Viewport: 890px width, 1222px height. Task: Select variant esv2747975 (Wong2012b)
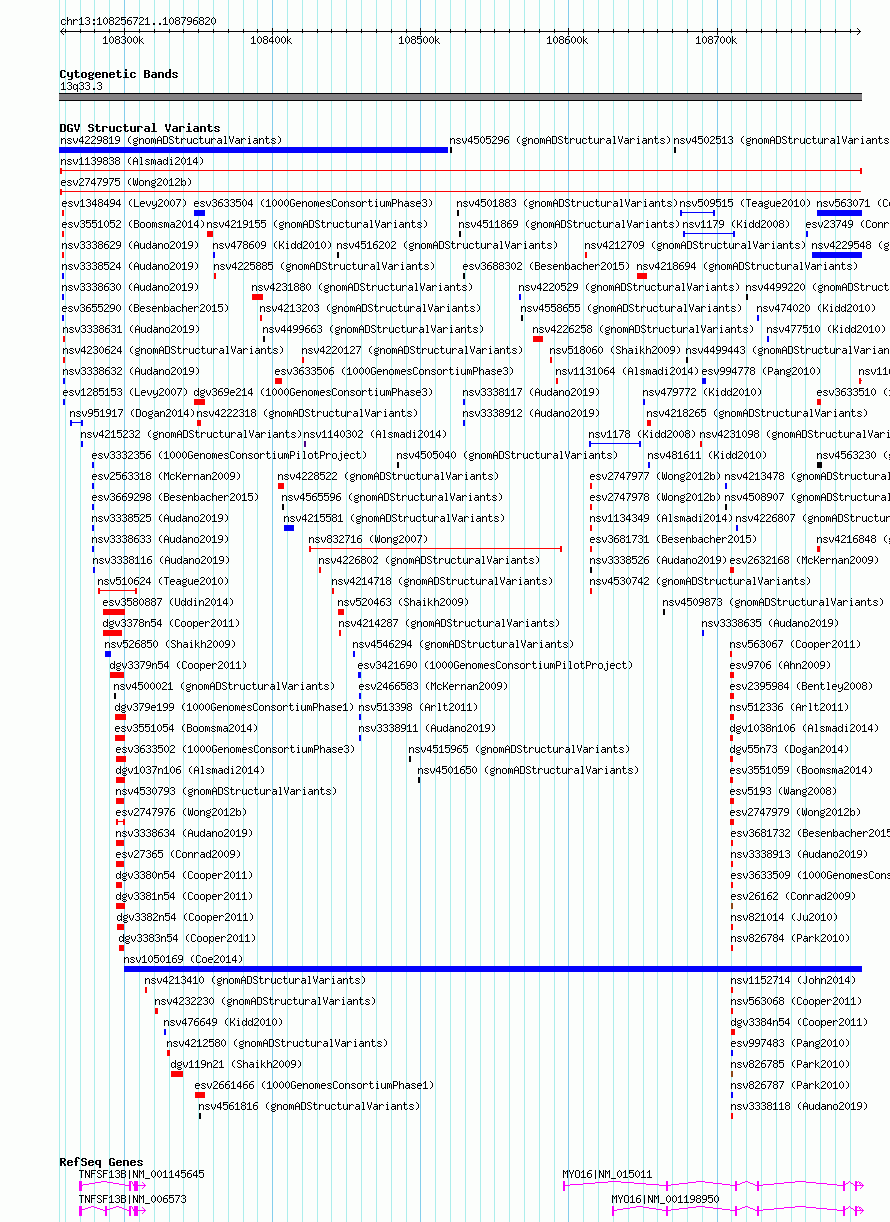pos(126,182)
